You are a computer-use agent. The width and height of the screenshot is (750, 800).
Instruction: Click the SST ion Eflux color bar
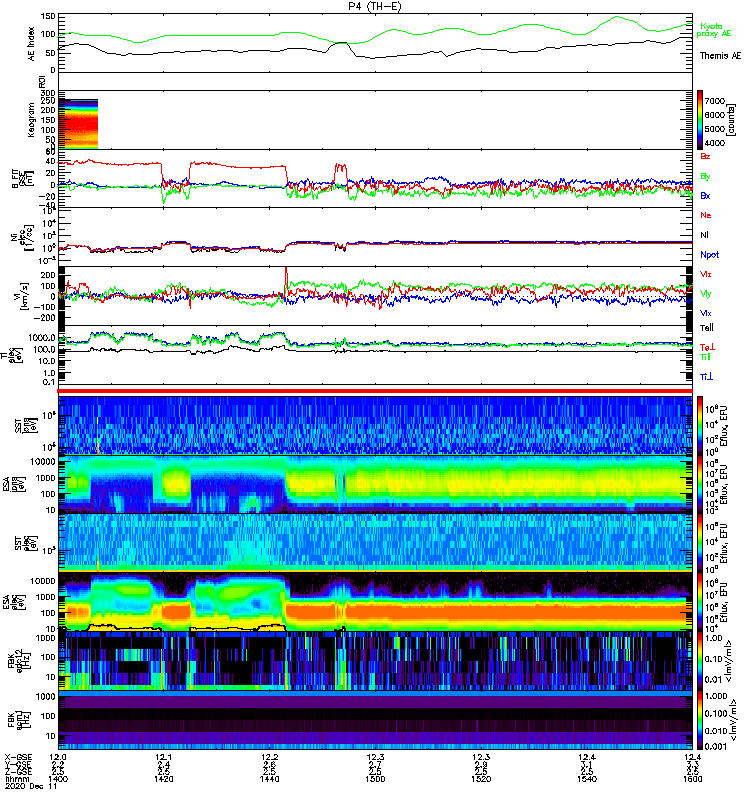click(x=700, y=426)
